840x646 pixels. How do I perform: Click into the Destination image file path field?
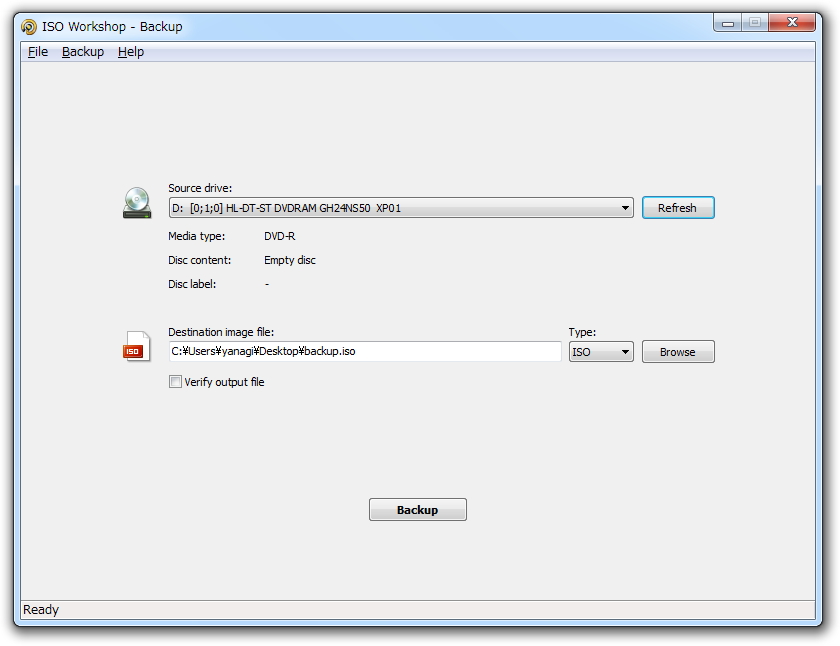pos(365,351)
